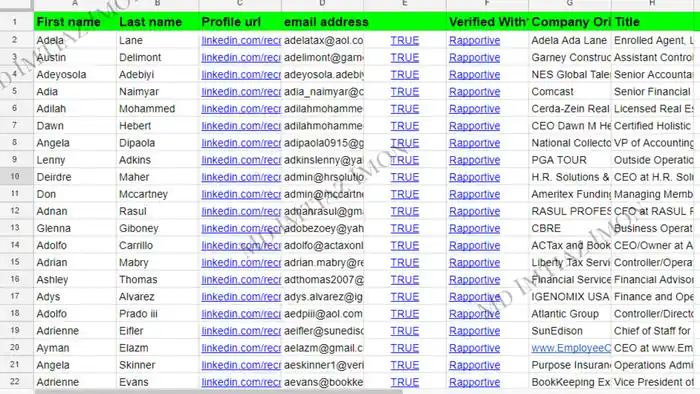The width and height of the screenshot is (700, 394).
Task: Select company cell IGENOMIX USA
Action: pyautogui.click(x=570, y=297)
